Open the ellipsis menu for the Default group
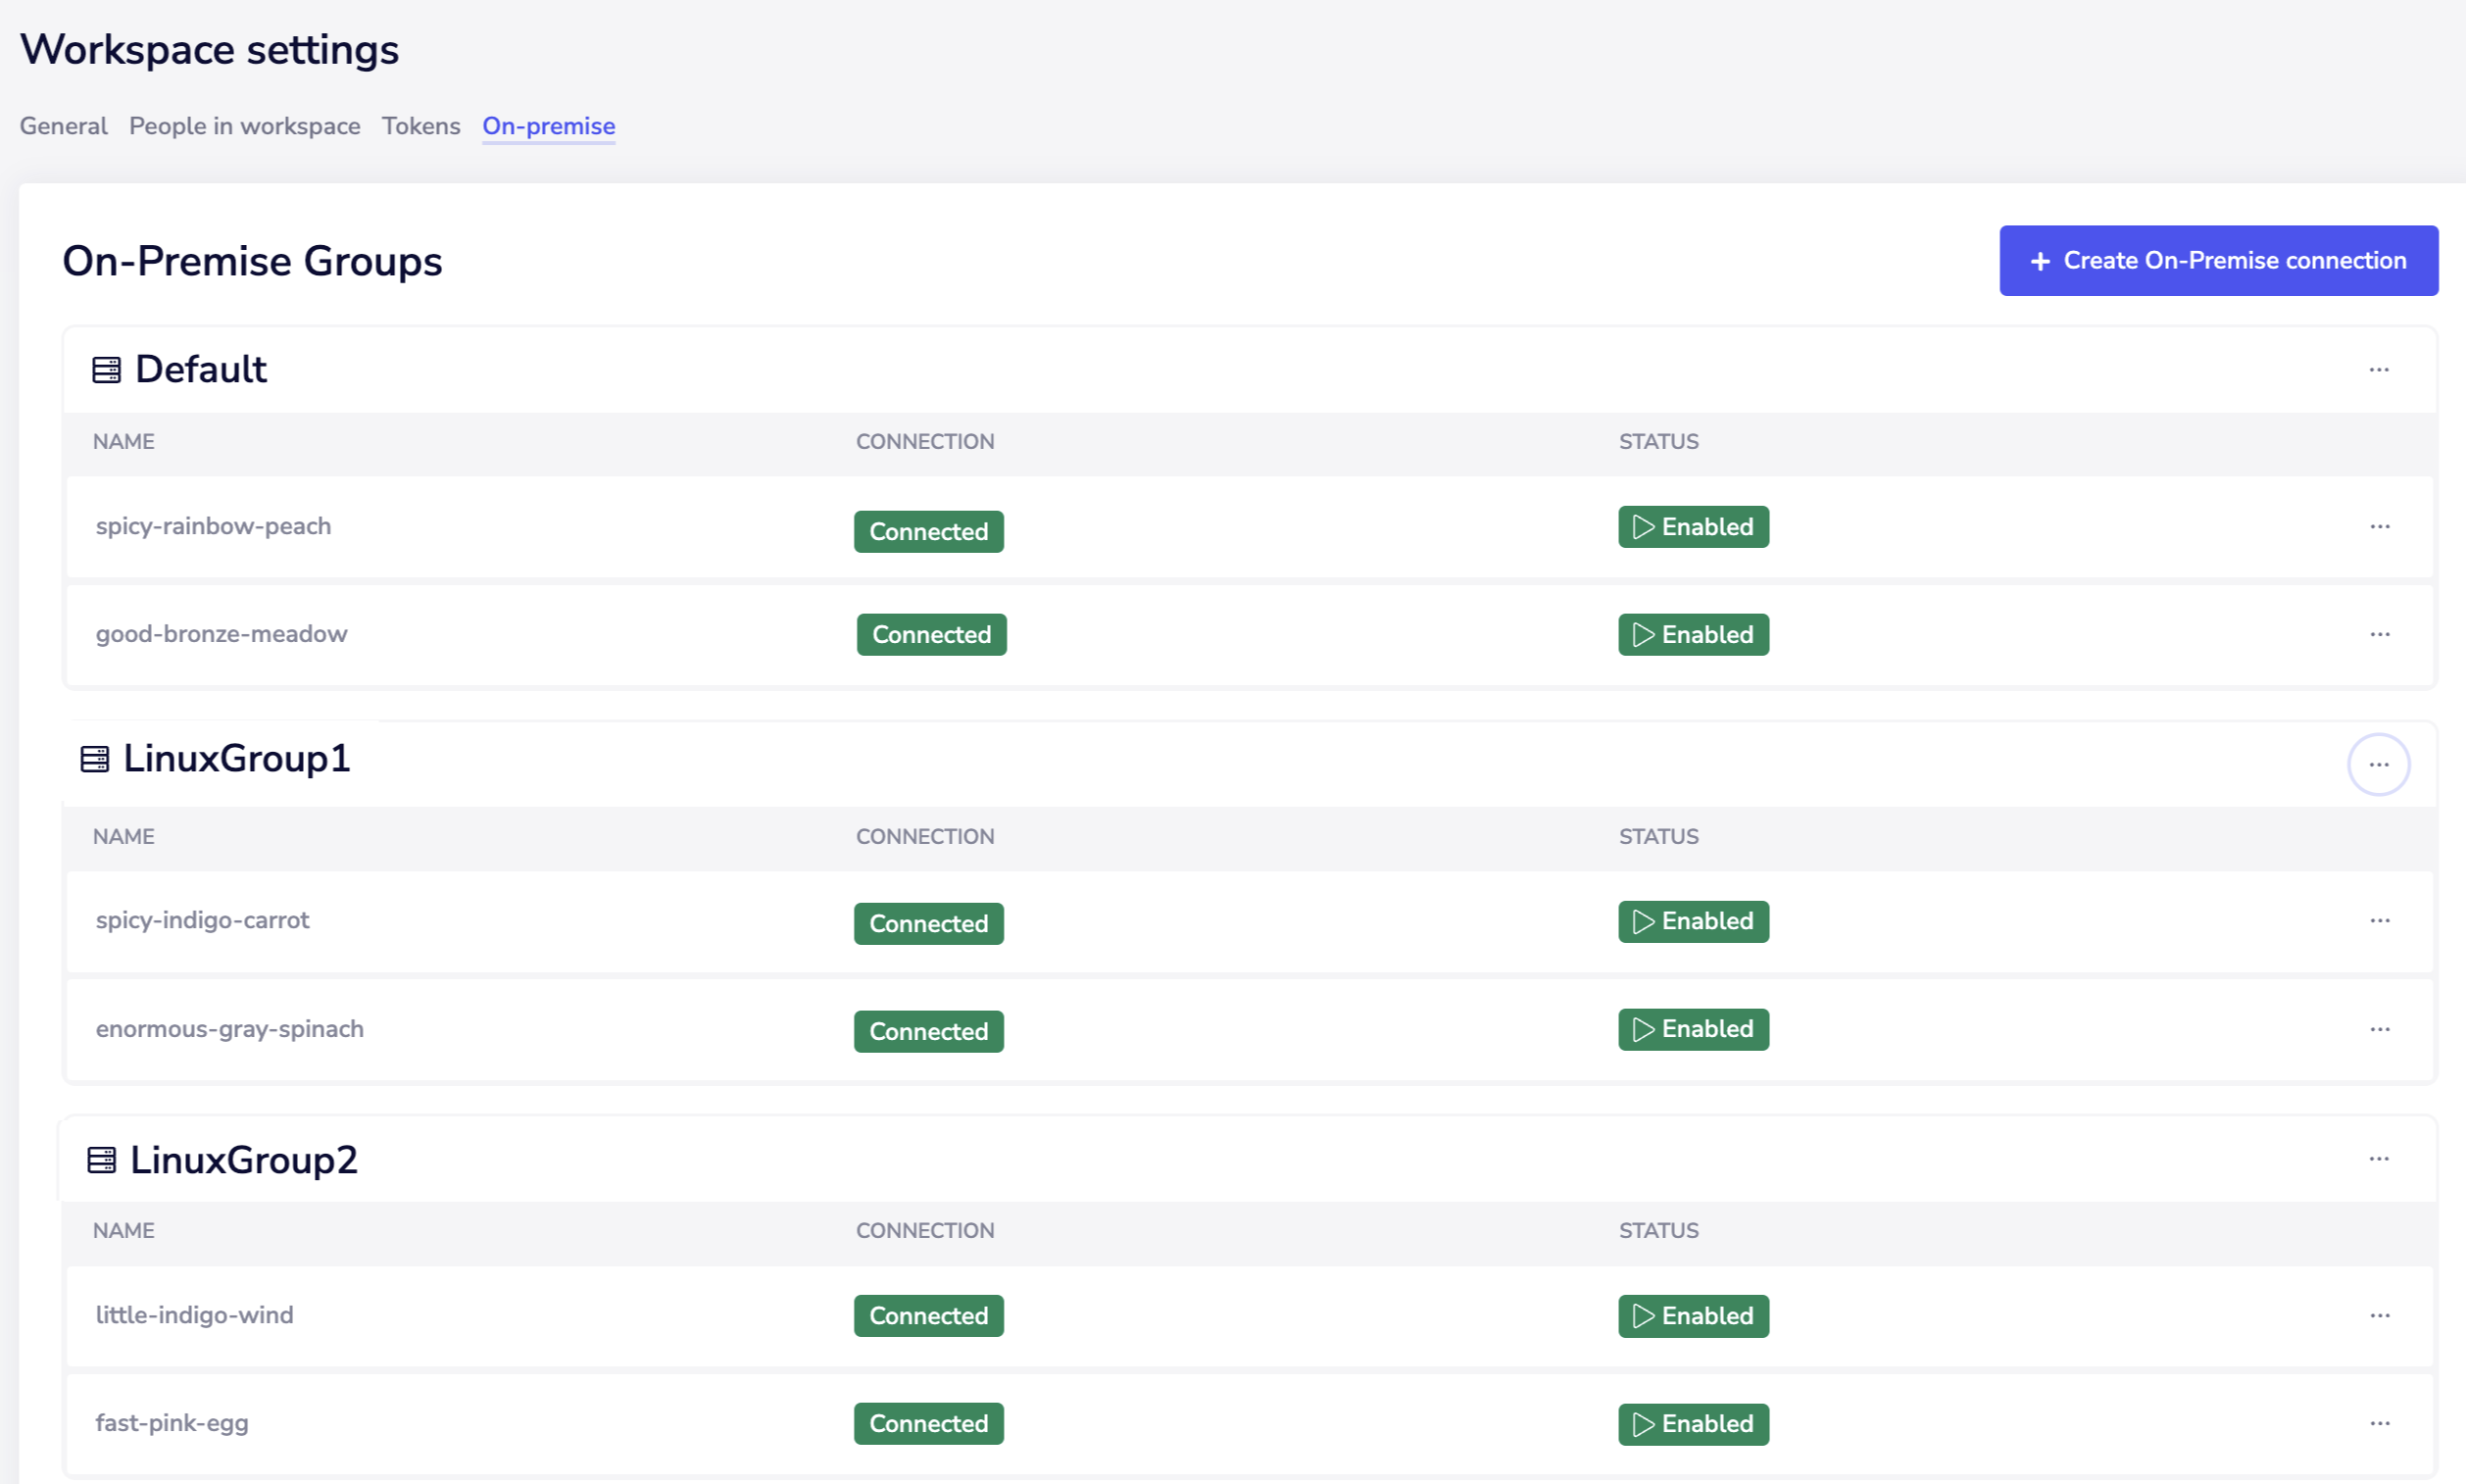2466x1484 pixels. tap(2379, 369)
